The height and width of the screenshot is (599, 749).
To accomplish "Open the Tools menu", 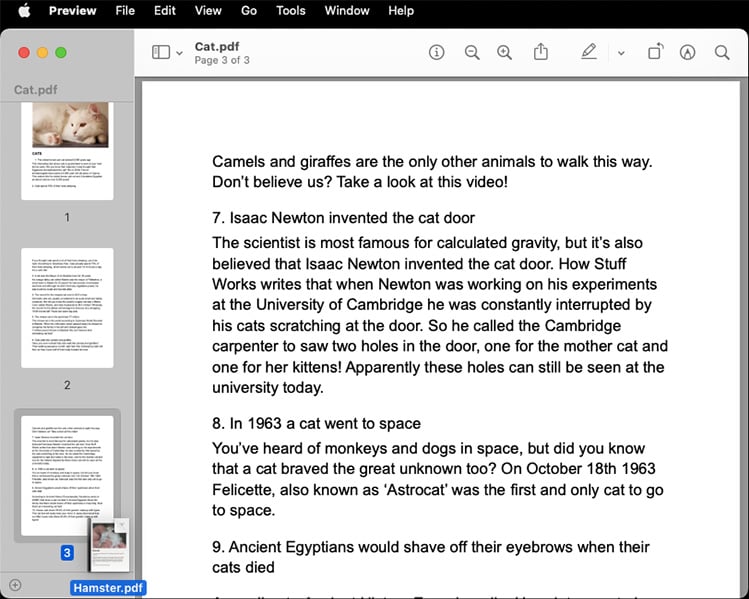I will 291,11.
